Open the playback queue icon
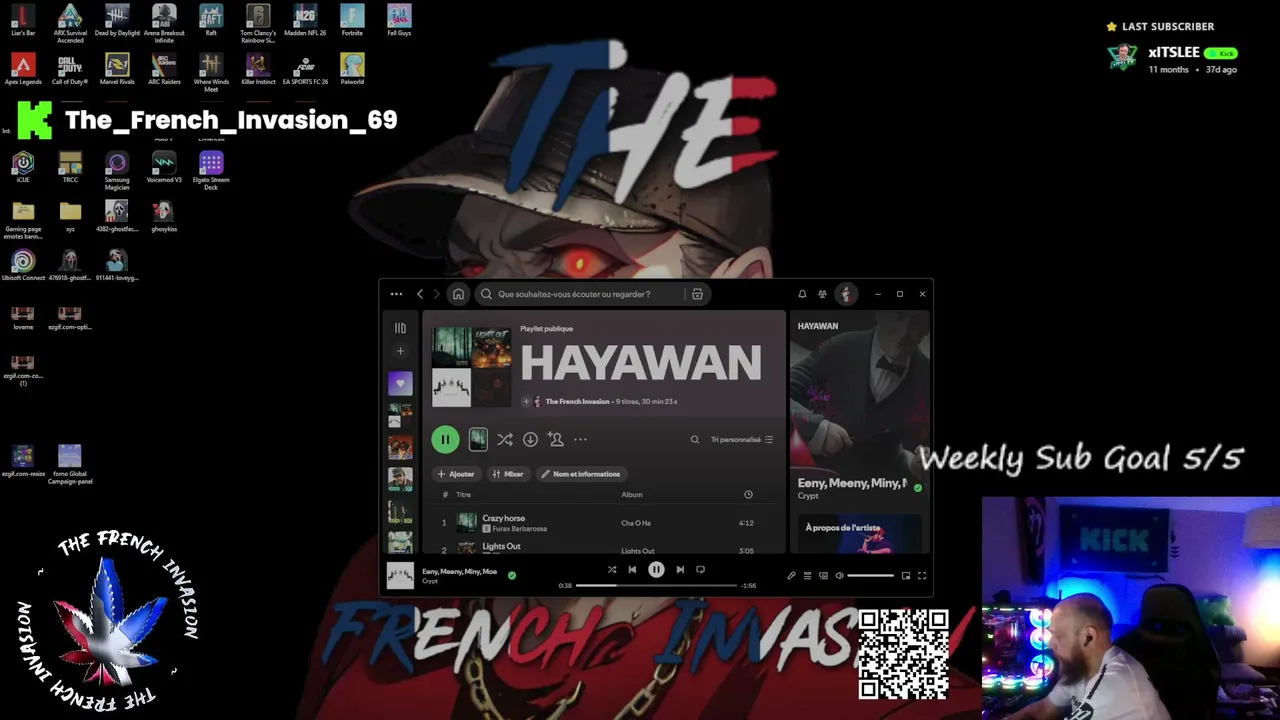 pyautogui.click(x=807, y=576)
